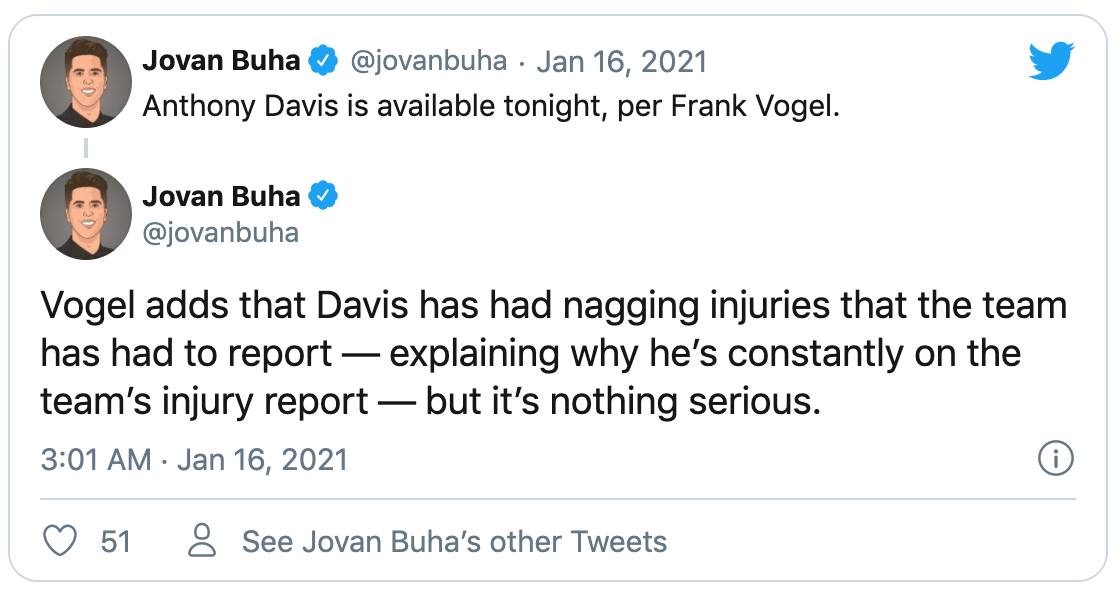Open the Twitter Ads info circle icon
The width and height of the screenshot is (1120, 592).
(1056, 458)
